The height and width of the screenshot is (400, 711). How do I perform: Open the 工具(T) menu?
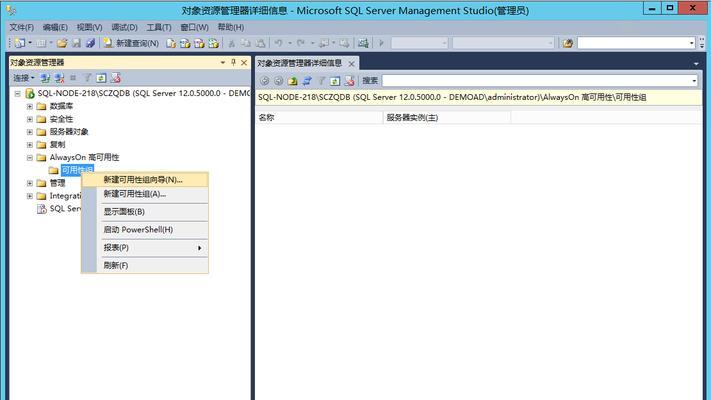click(159, 27)
